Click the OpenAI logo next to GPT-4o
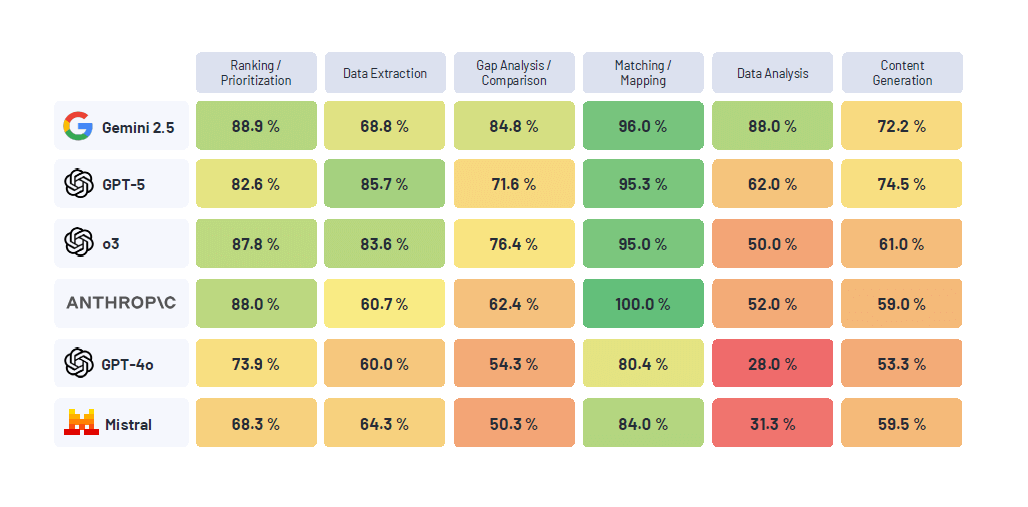 (78, 363)
